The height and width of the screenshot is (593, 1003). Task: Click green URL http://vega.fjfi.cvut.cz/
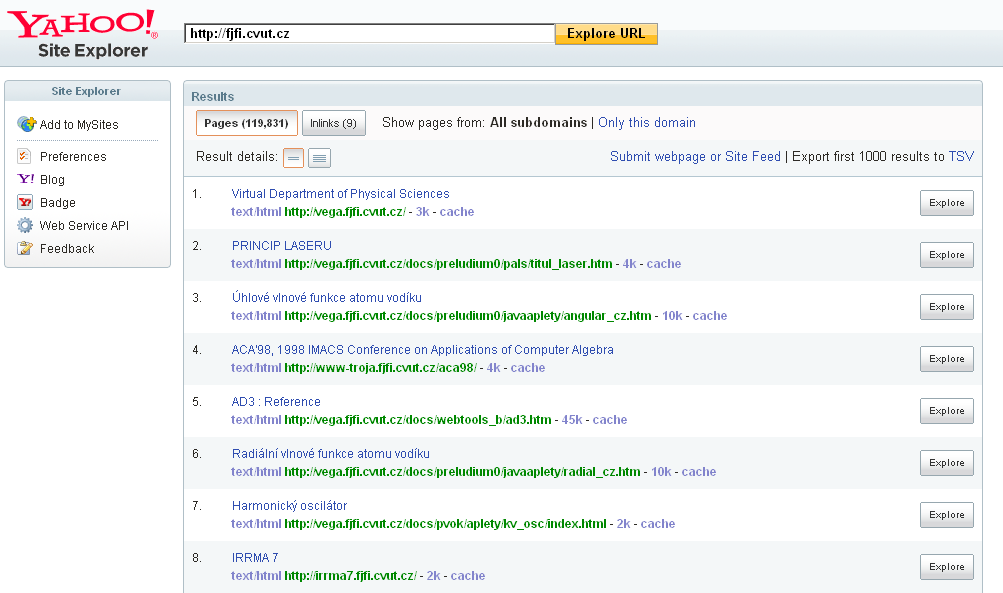pyautogui.click(x=345, y=212)
